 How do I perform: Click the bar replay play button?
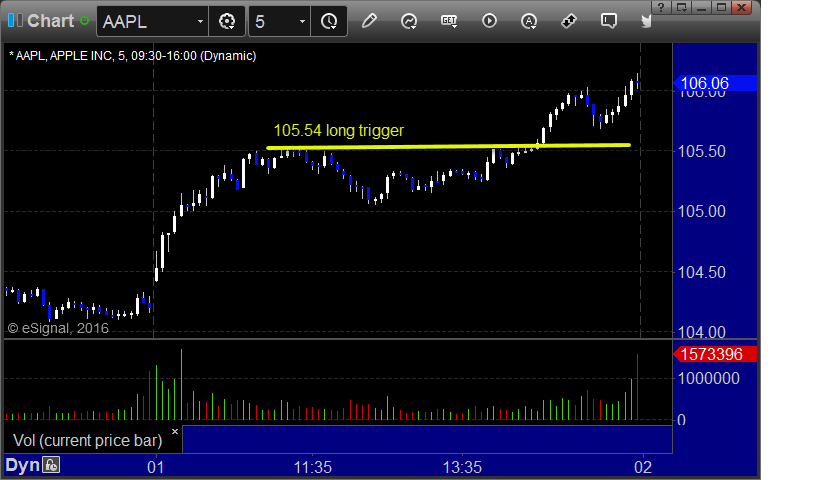(489, 21)
